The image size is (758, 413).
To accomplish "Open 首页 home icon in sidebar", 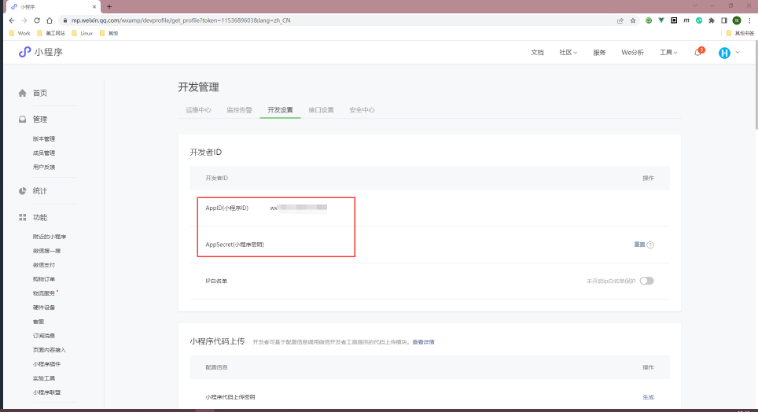I will [22, 93].
